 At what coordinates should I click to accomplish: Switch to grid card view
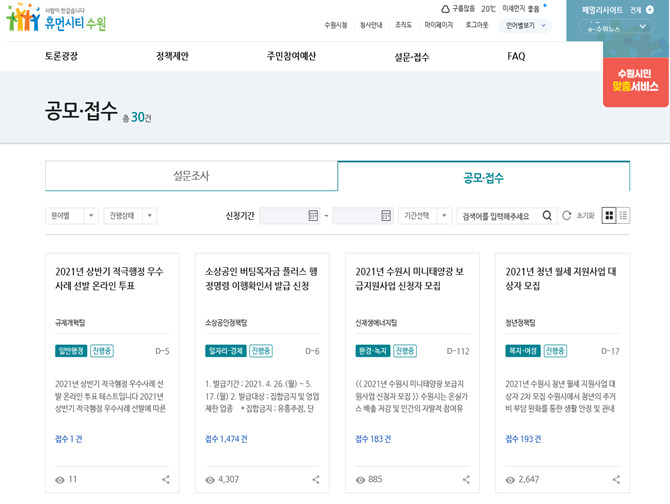(609, 216)
